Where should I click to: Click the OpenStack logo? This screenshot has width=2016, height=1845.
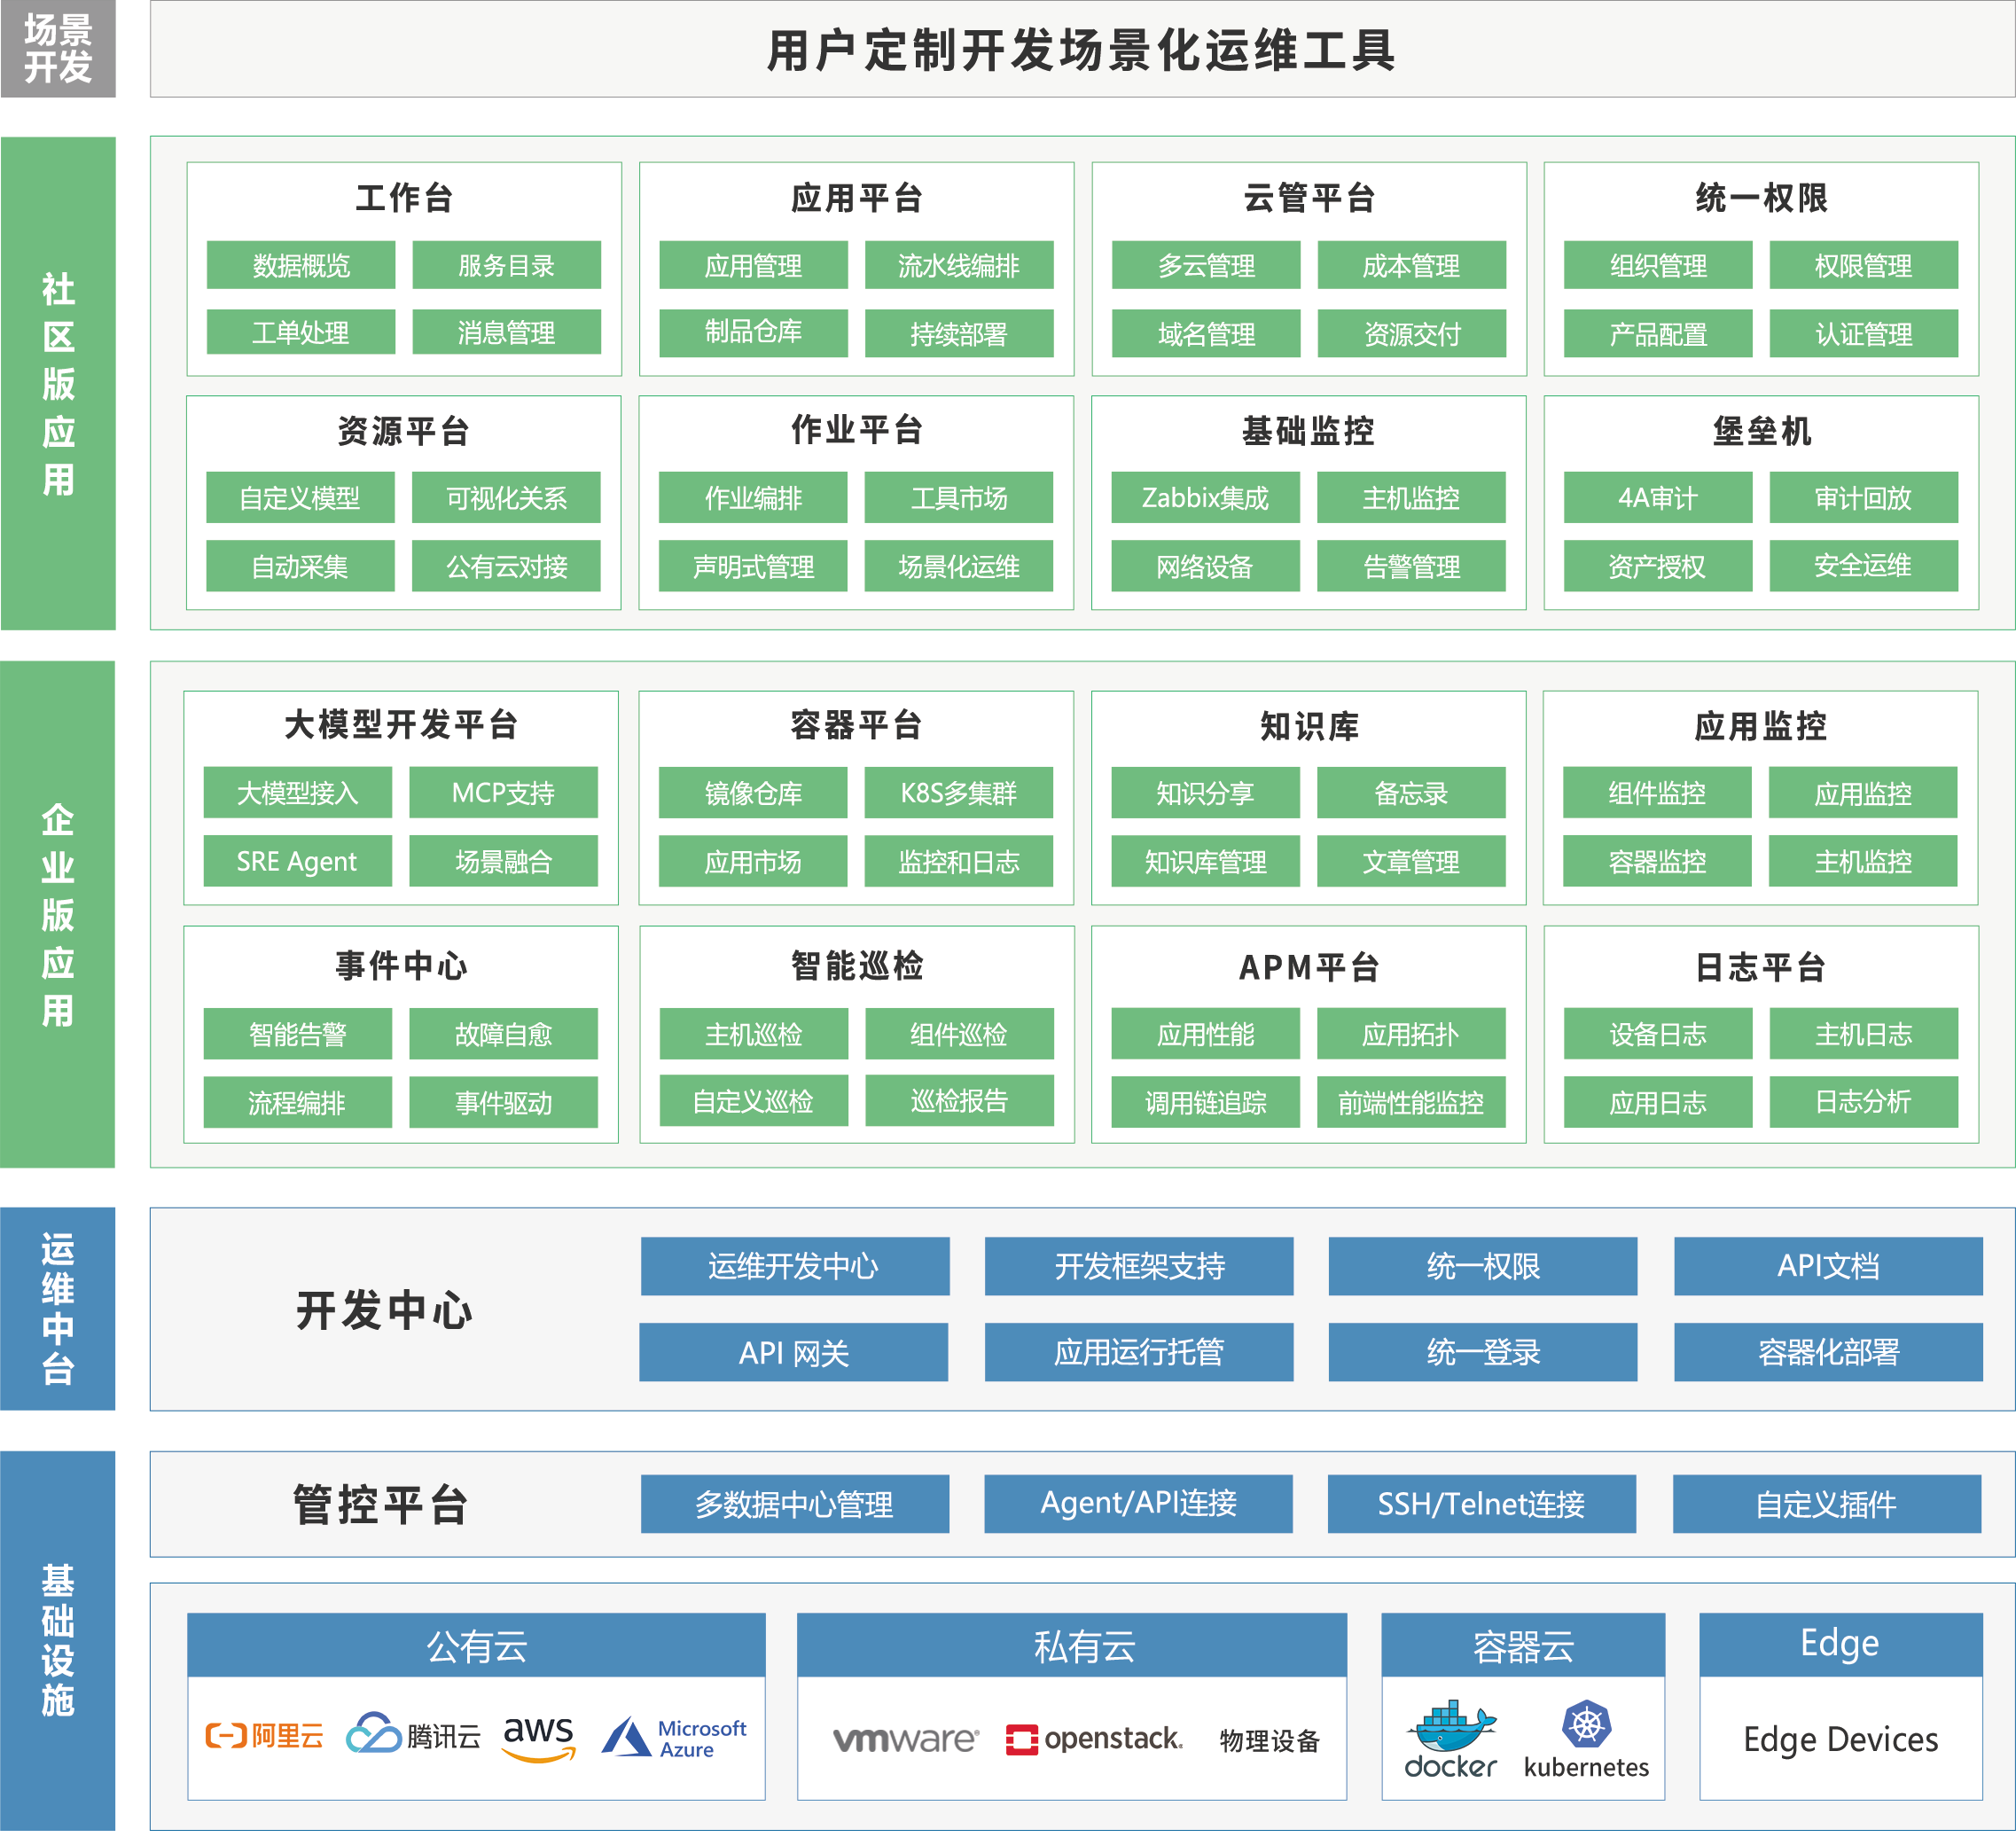[x=1094, y=1740]
